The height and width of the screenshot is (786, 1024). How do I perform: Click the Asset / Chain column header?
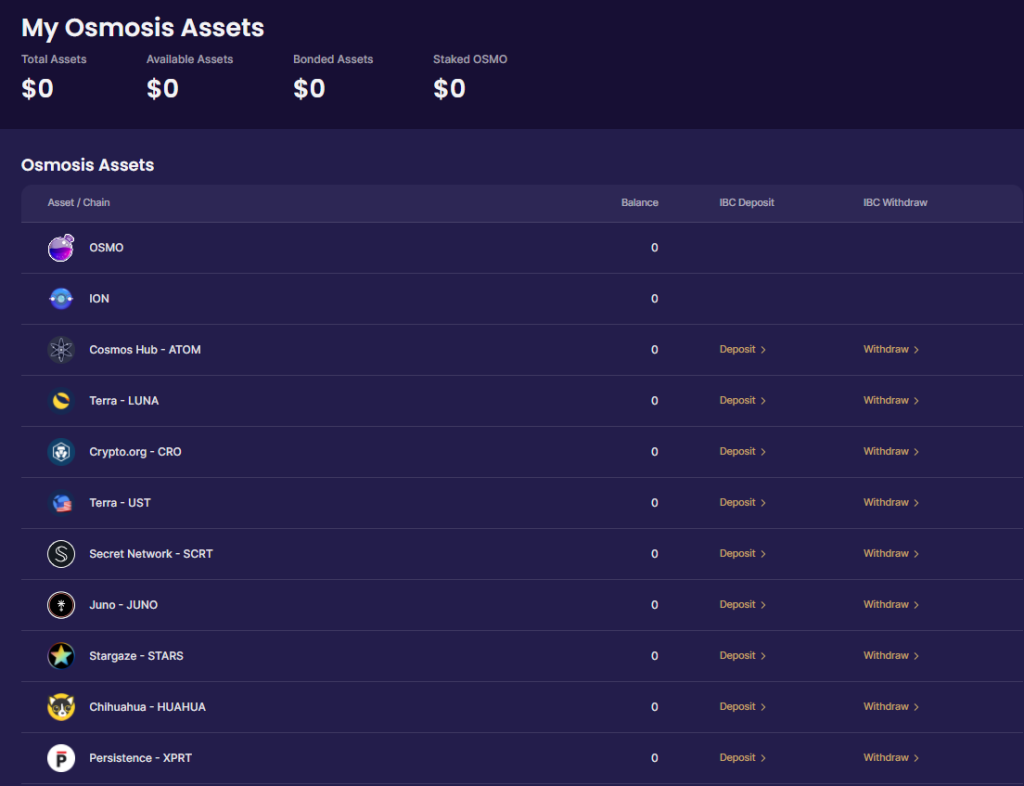click(78, 202)
